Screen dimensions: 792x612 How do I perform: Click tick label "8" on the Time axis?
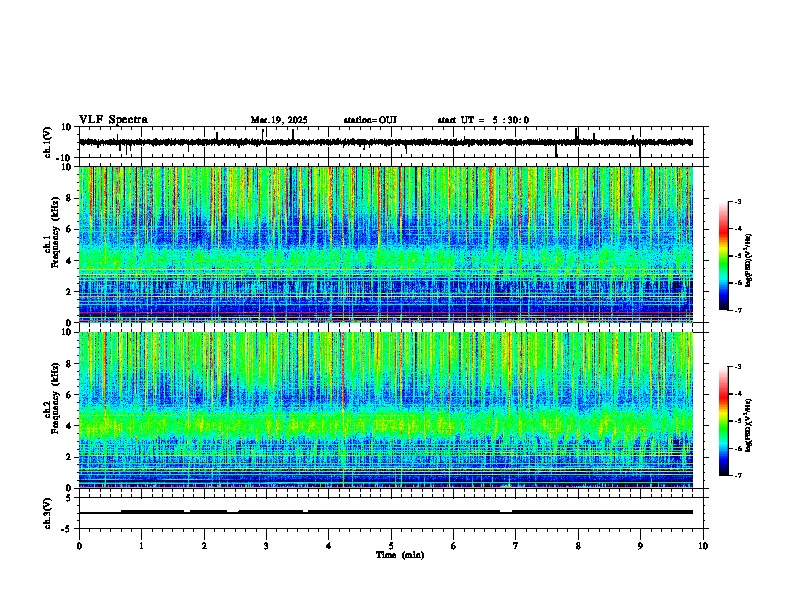(578, 546)
